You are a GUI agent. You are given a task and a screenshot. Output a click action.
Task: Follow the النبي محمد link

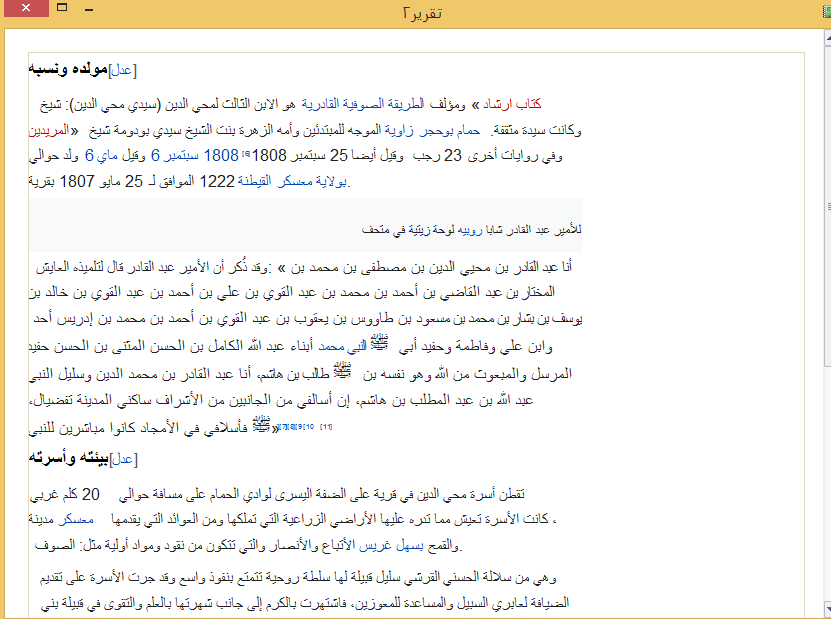(342, 347)
